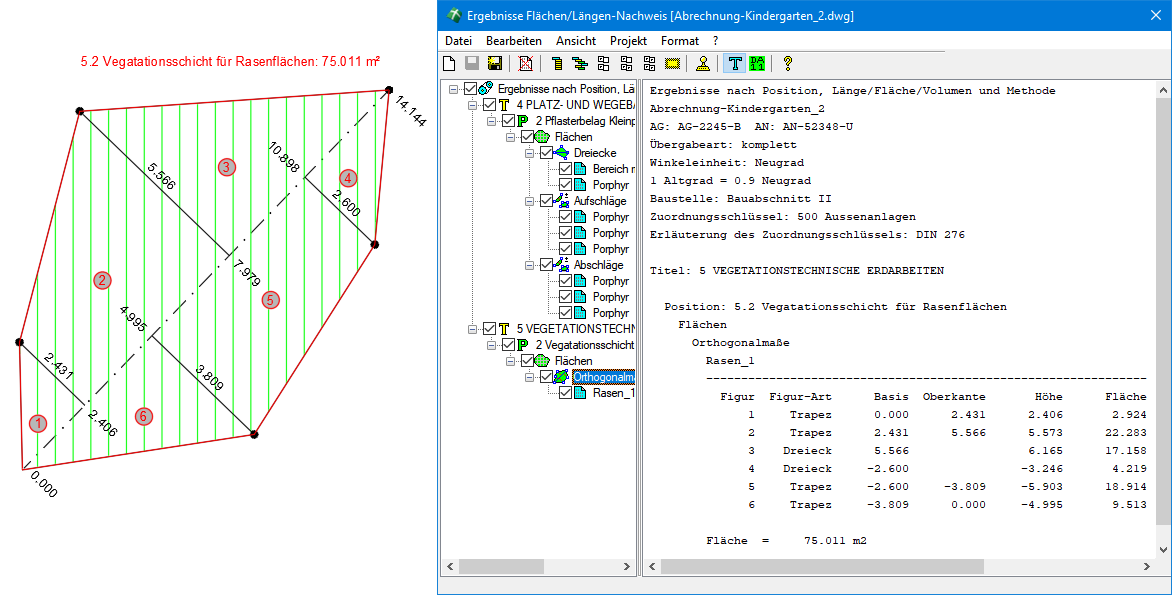
Task: Toggle the cyan T text toolbar button
Action: click(735, 64)
